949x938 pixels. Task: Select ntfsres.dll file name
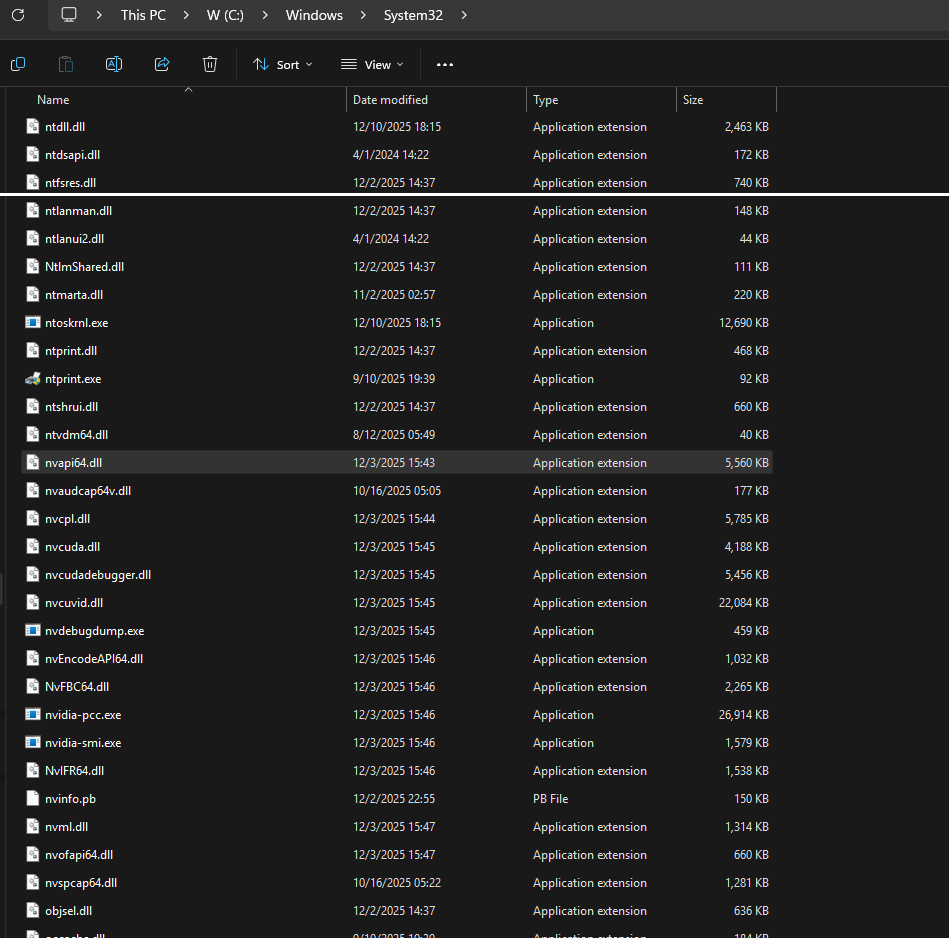point(70,183)
